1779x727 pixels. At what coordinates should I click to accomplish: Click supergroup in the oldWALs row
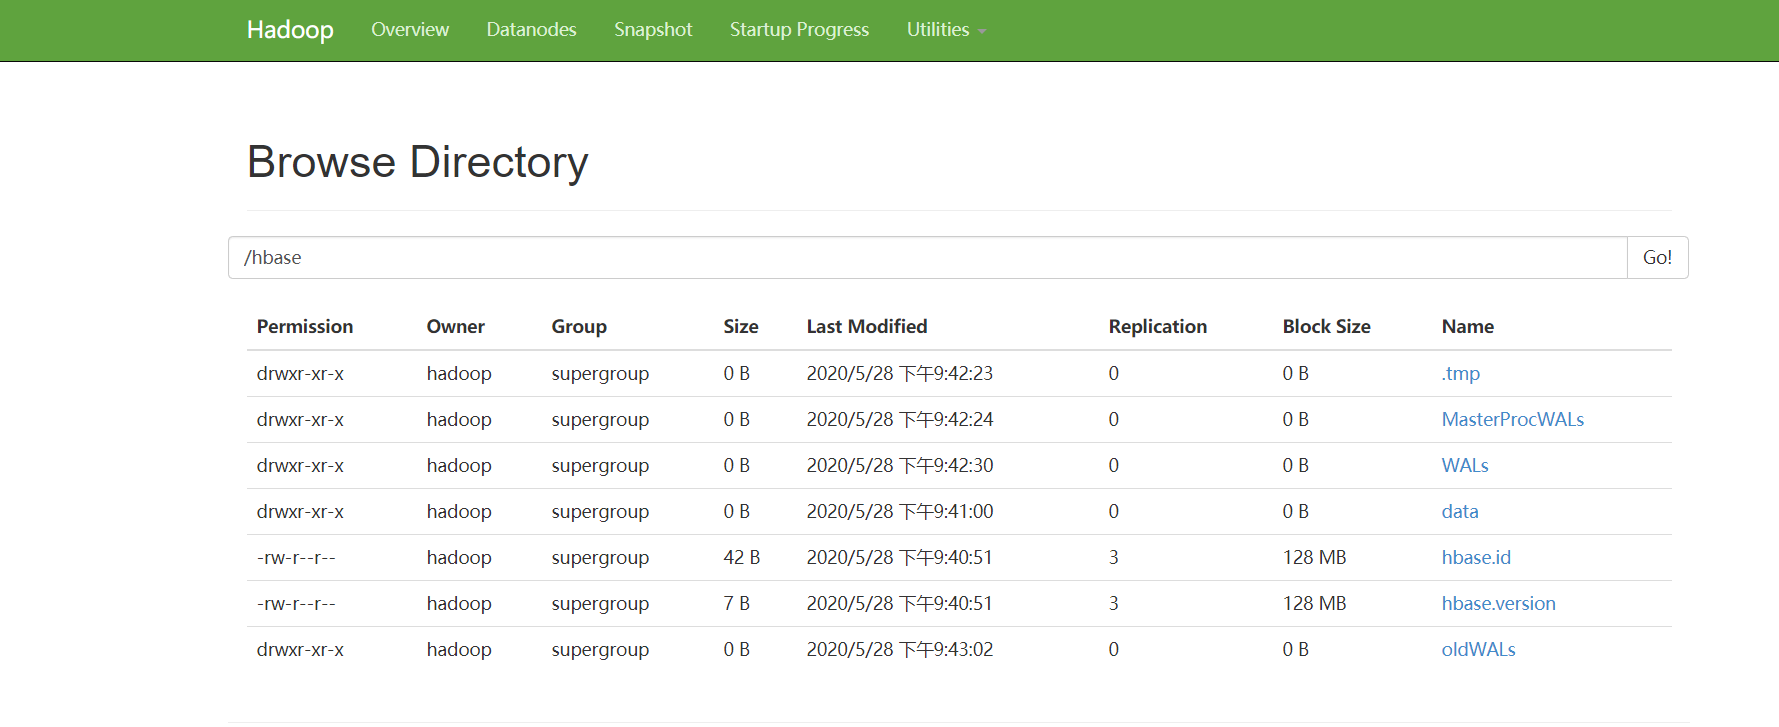click(x=600, y=649)
